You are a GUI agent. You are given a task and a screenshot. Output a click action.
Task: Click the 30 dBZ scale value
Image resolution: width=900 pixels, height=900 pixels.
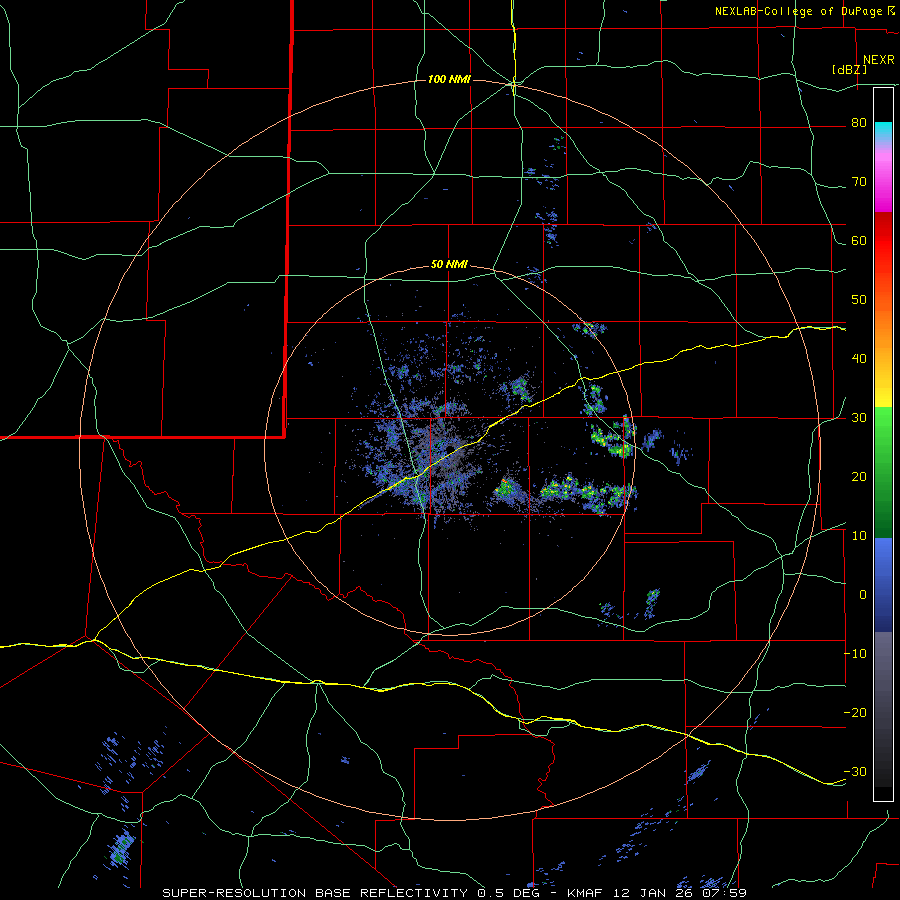[859, 417]
